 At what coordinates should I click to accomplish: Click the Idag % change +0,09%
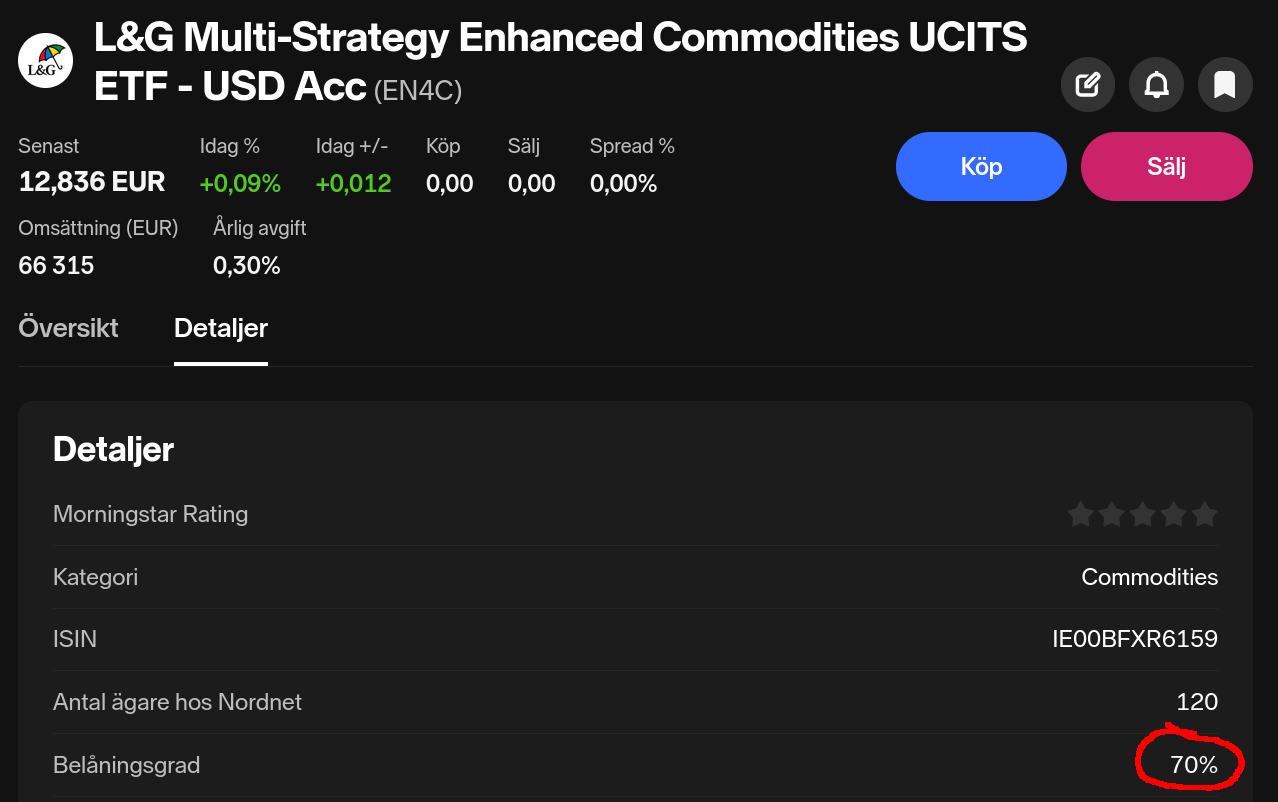(x=240, y=184)
